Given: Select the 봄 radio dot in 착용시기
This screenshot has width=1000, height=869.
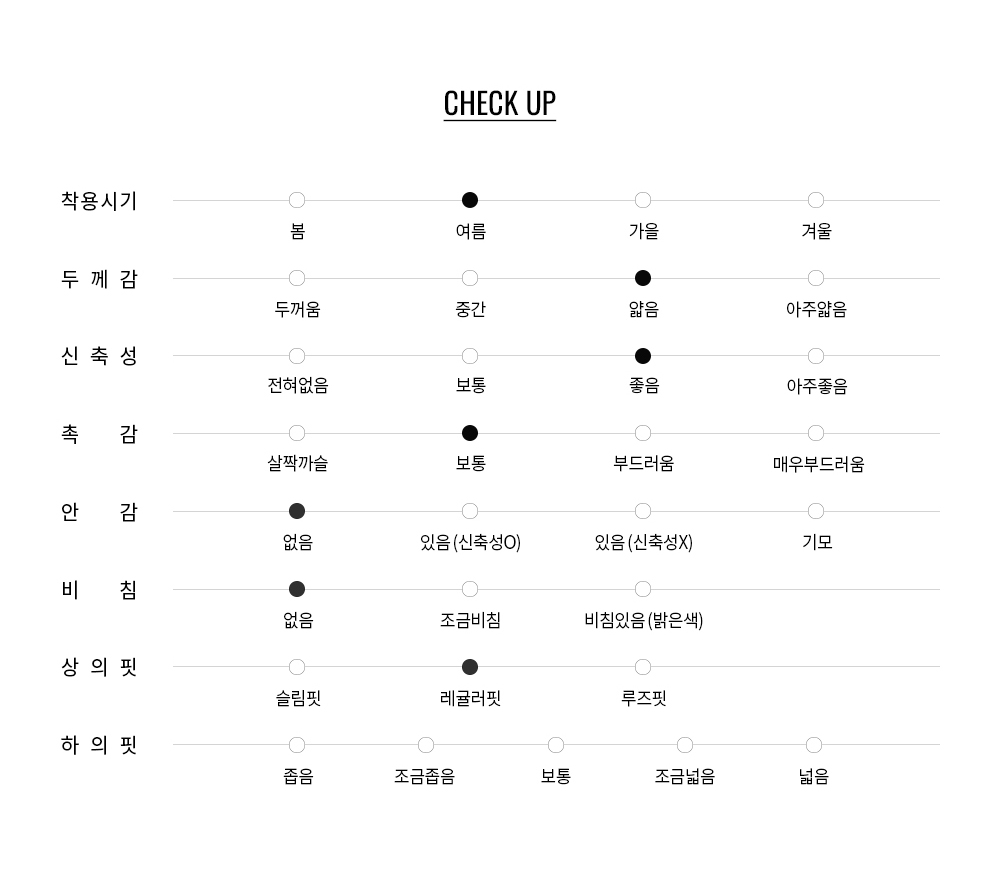Looking at the screenshot, I should pos(297,200).
